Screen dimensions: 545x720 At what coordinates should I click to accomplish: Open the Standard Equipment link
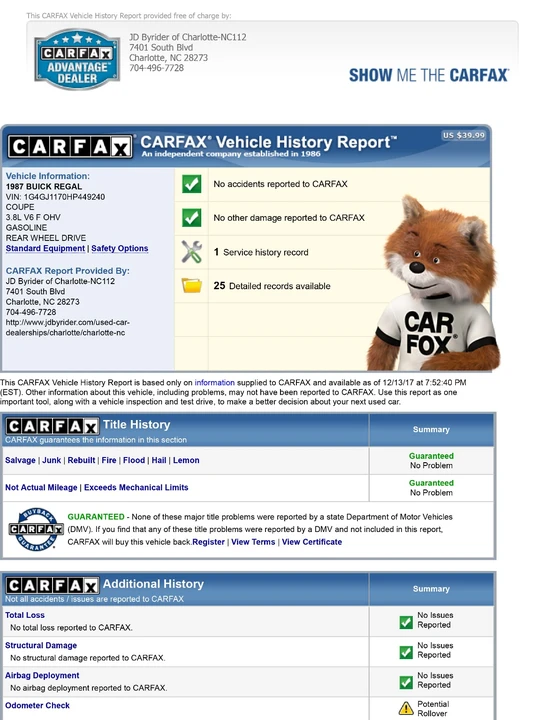tap(45, 248)
